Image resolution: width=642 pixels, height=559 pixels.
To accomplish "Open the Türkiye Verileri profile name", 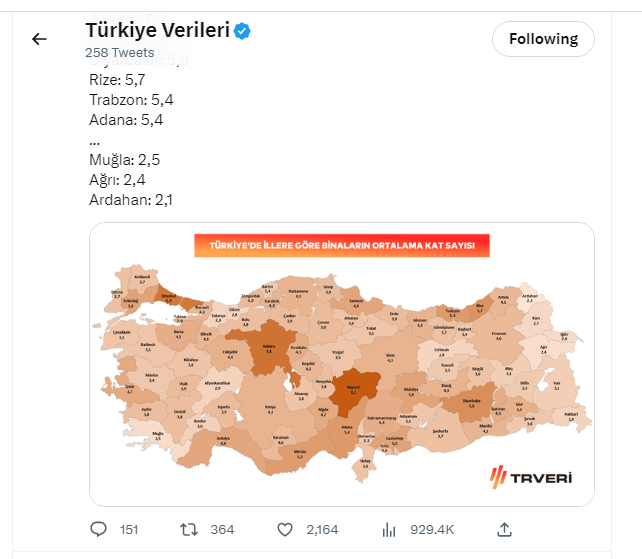I will (158, 31).
